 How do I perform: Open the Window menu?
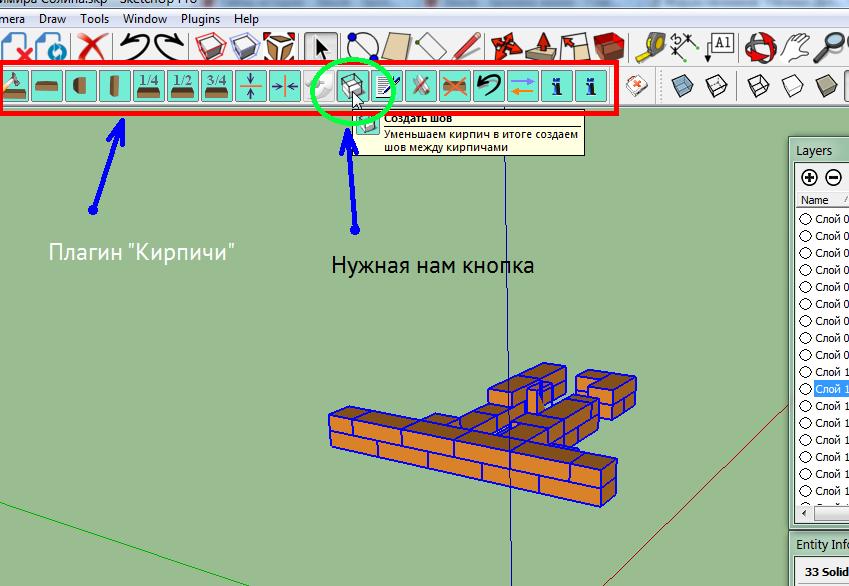[145, 18]
